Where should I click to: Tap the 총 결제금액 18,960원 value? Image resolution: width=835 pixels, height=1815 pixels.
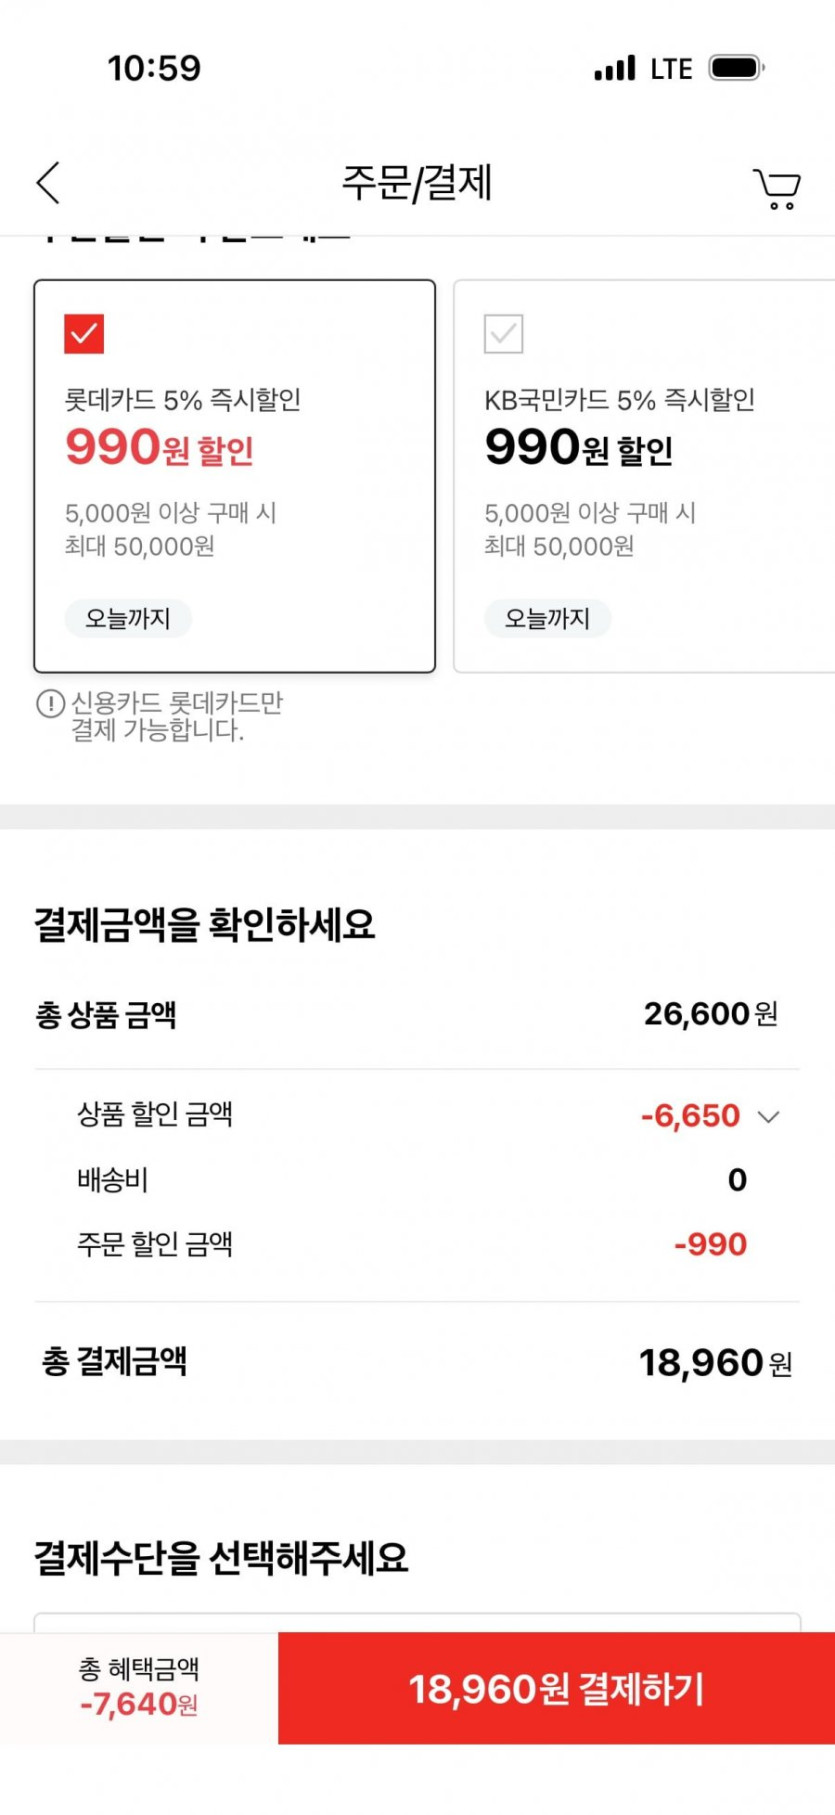[715, 1363]
